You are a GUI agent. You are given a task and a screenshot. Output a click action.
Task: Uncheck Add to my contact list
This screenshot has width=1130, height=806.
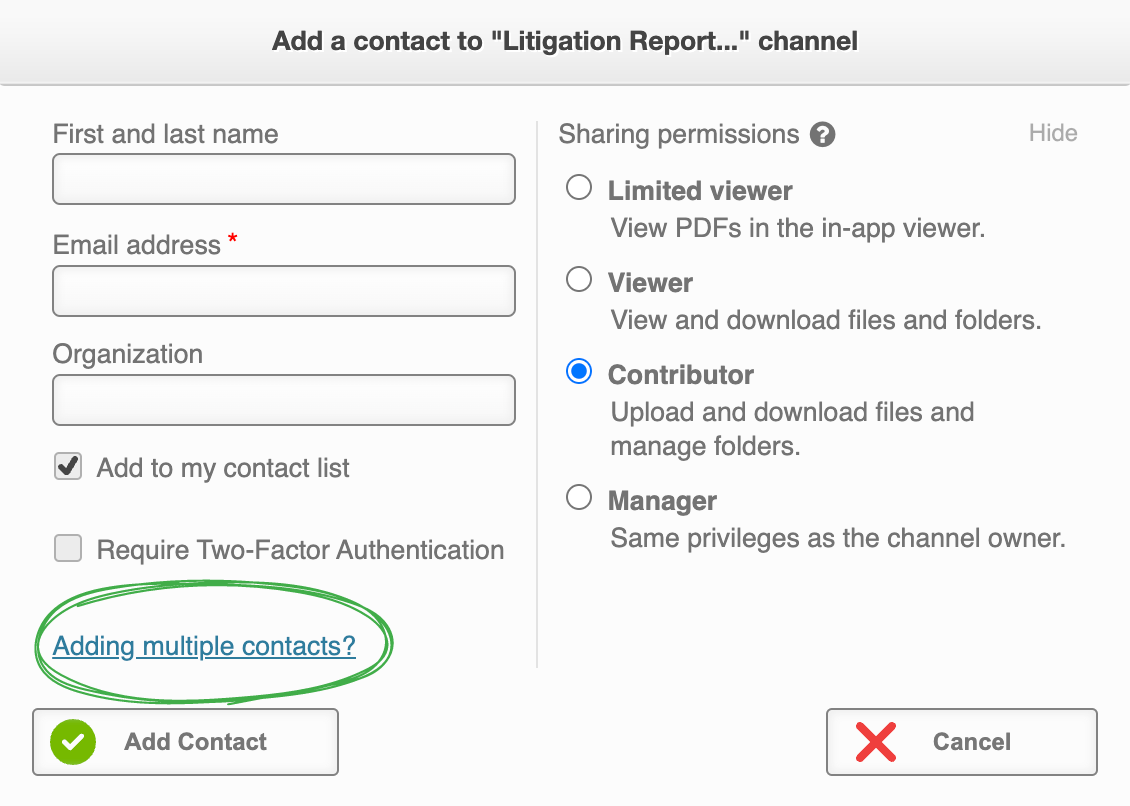click(67, 466)
